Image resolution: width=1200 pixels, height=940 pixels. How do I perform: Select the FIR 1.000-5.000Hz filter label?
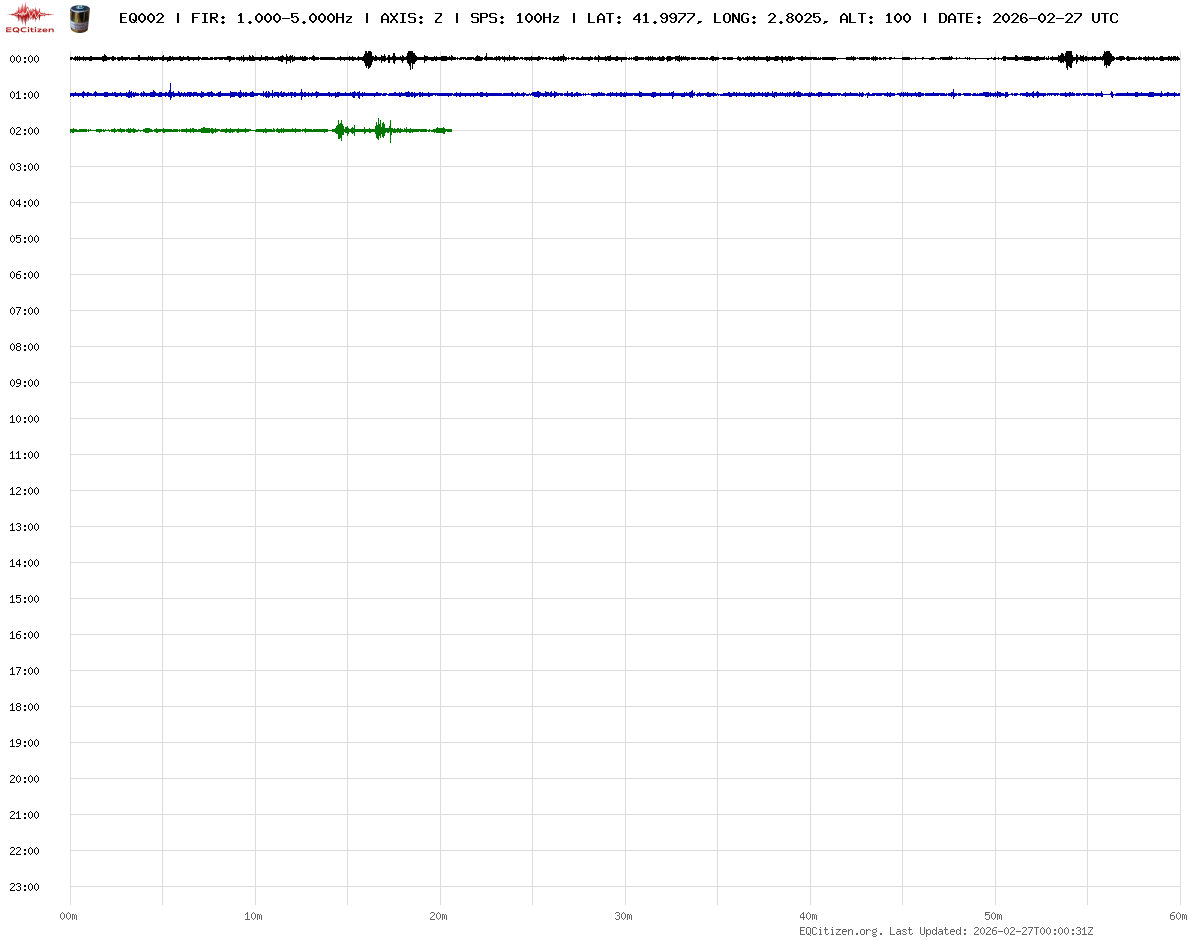tap(271, 18)
